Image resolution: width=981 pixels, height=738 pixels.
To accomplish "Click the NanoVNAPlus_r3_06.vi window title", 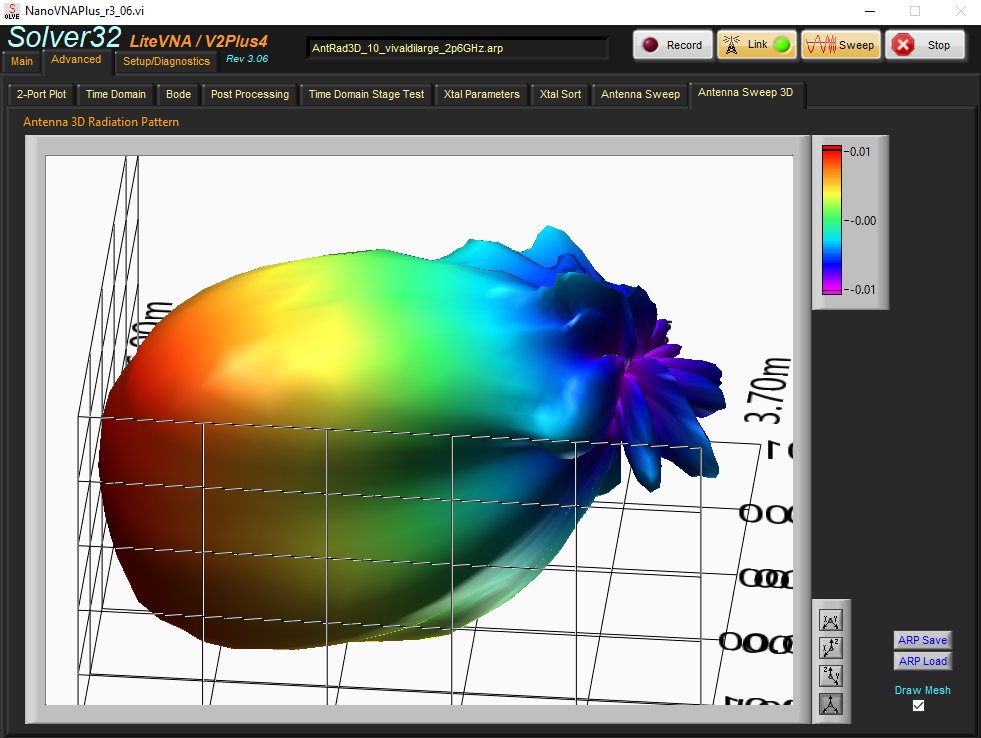I will (x=84, y=11).
